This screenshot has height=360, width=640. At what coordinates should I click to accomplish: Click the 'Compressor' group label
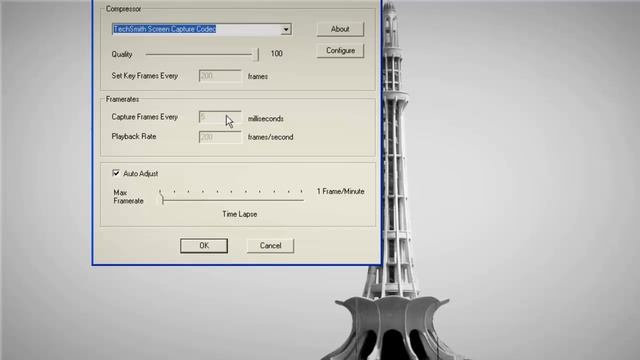point(123,9)
